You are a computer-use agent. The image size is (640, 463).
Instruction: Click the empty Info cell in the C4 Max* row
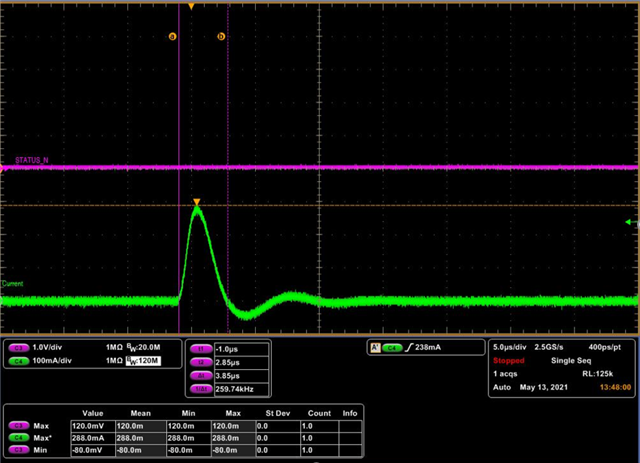coord(350,438)
